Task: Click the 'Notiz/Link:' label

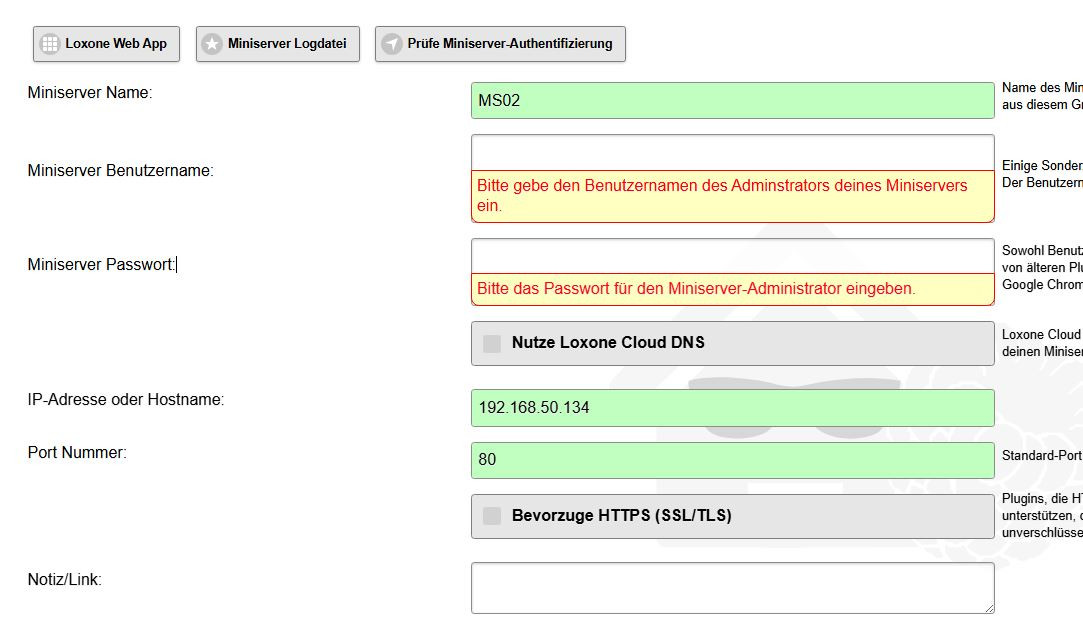Action: pyautogui.click(x=64, y=579)
